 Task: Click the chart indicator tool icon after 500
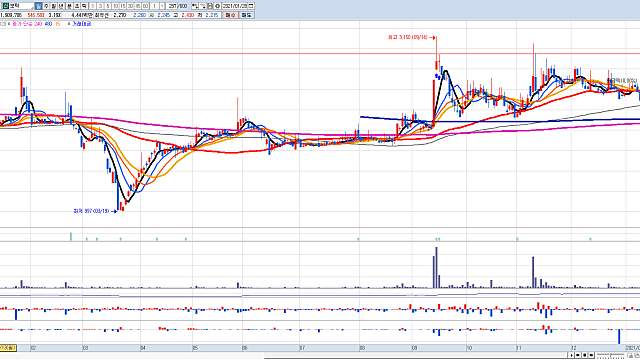[x=195, y=6]
